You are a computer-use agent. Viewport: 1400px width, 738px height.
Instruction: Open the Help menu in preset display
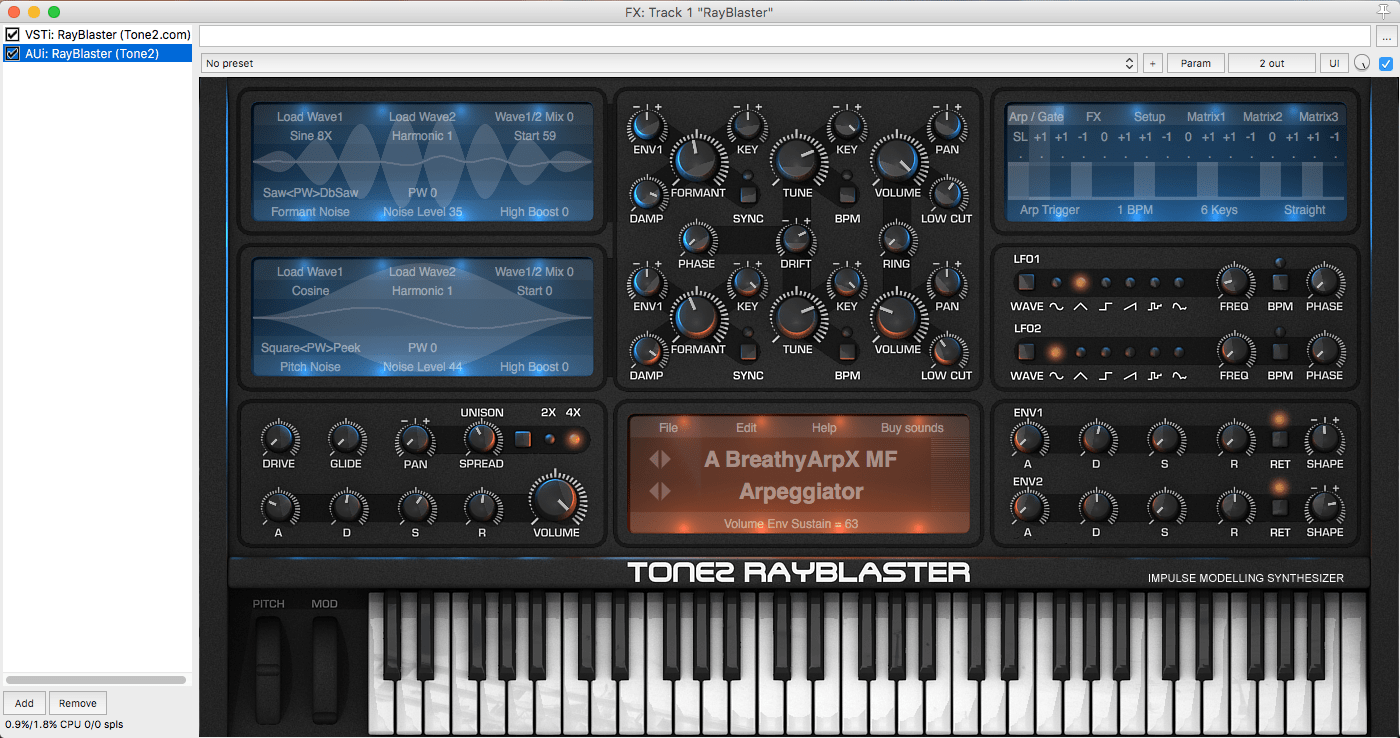tap(824, 428)
